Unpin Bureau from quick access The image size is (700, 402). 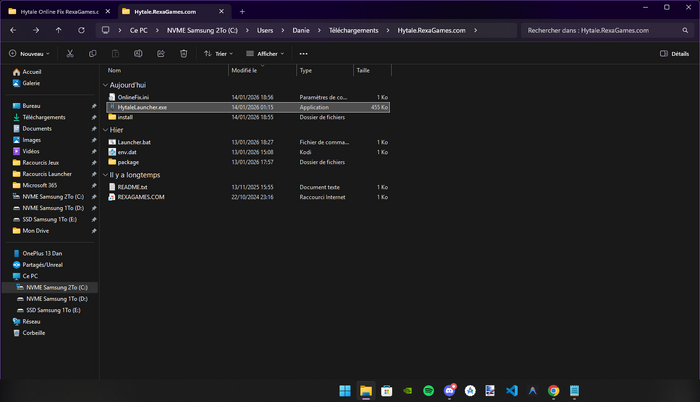(94, 106)
